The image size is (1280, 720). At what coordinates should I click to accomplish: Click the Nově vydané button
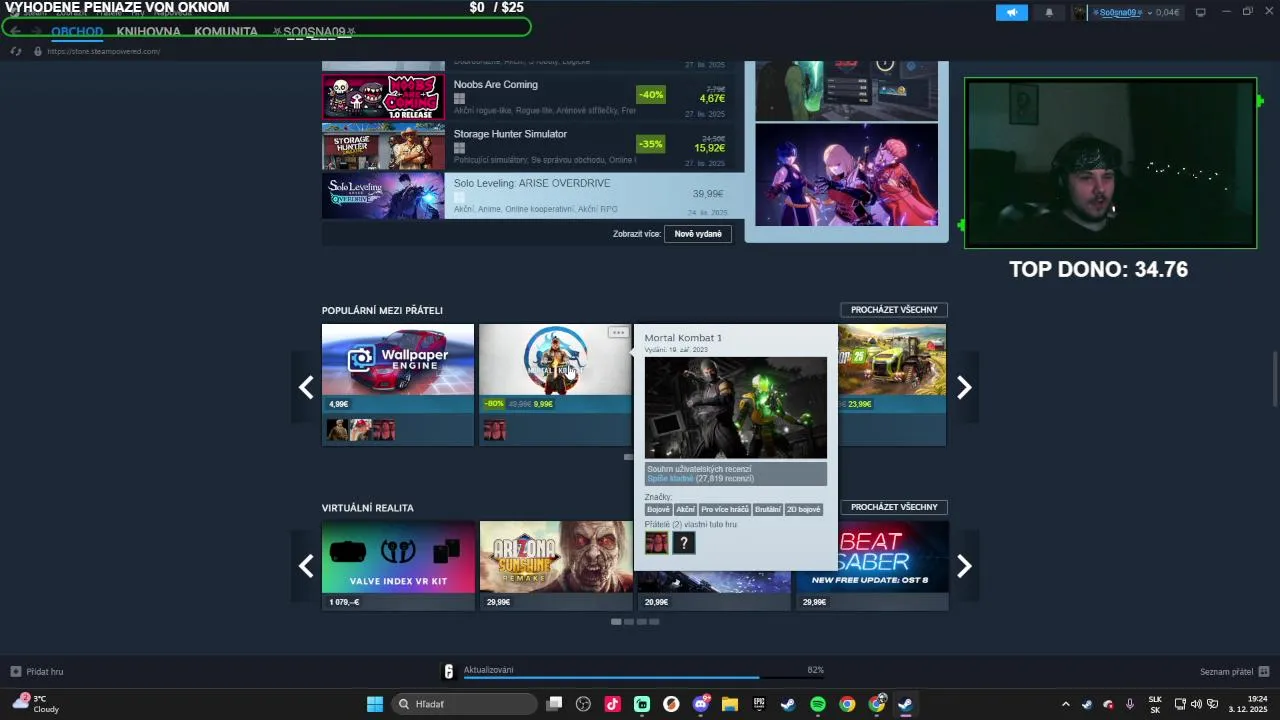coord(697,234)
